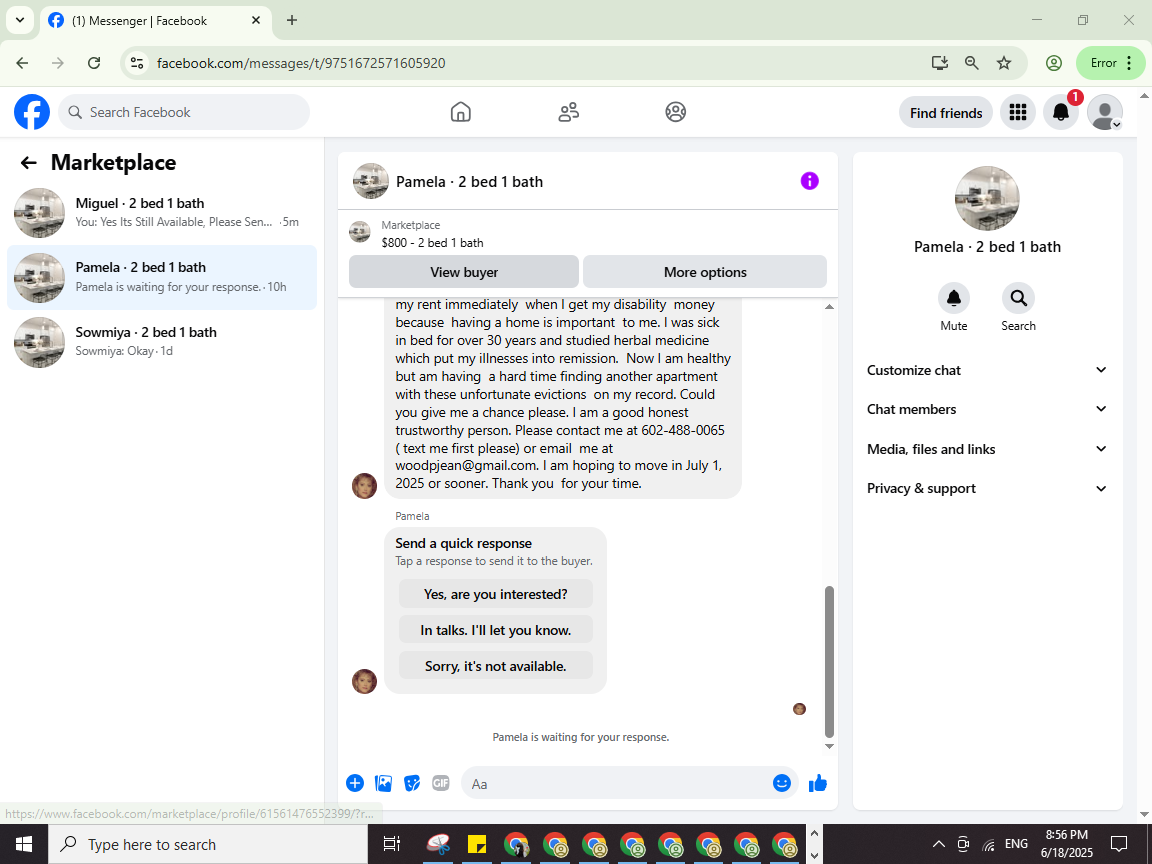Open the Facebook menu grid icon
1152x864 pixels.
(x=1018, y=112)
